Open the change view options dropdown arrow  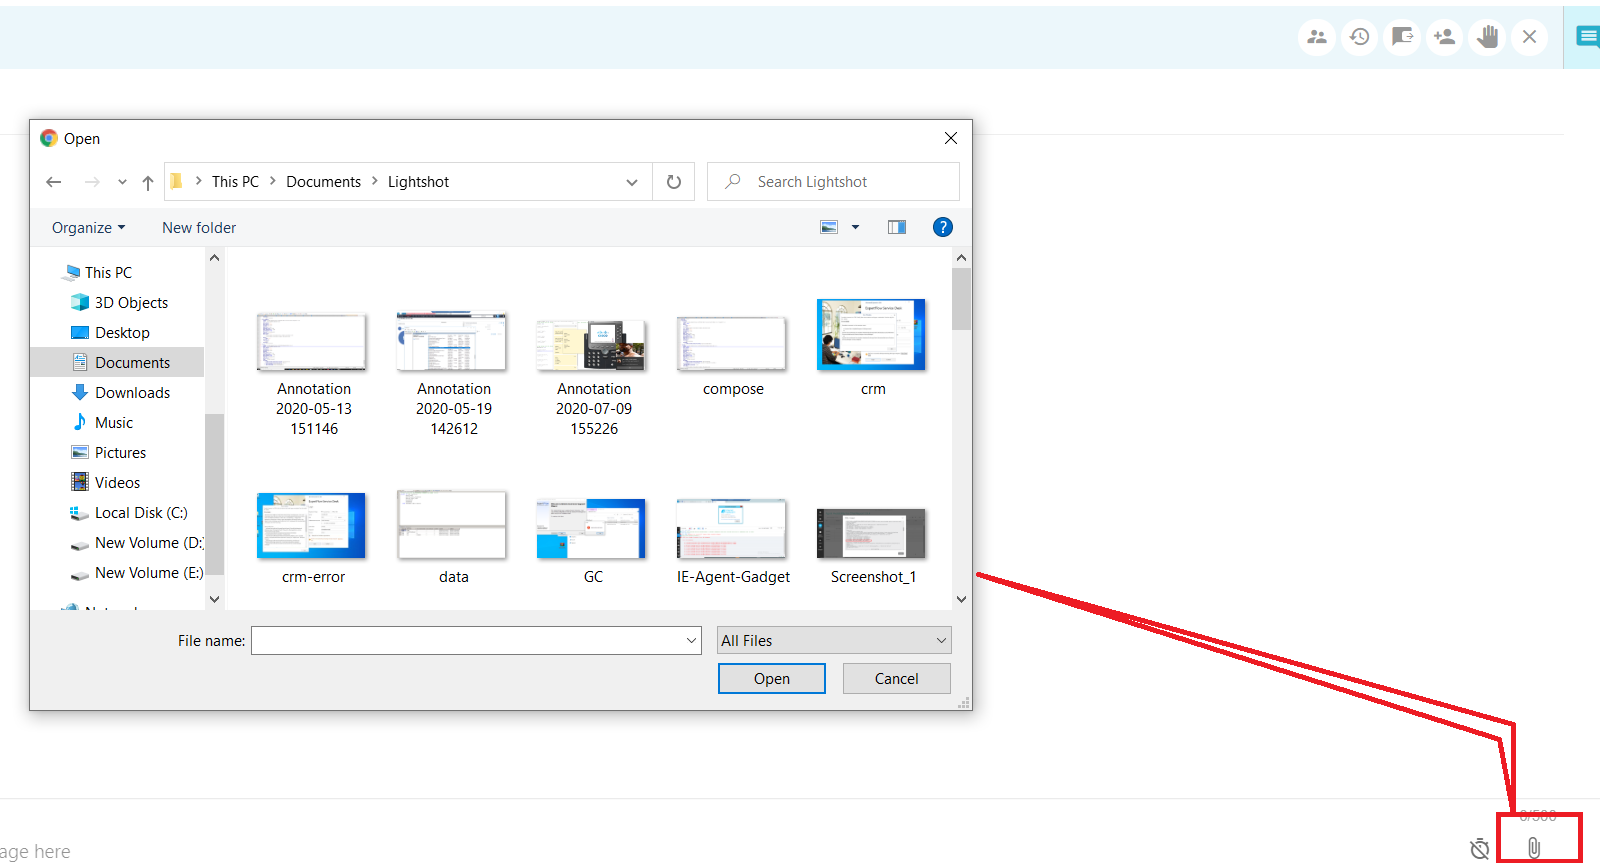[855, 227]
